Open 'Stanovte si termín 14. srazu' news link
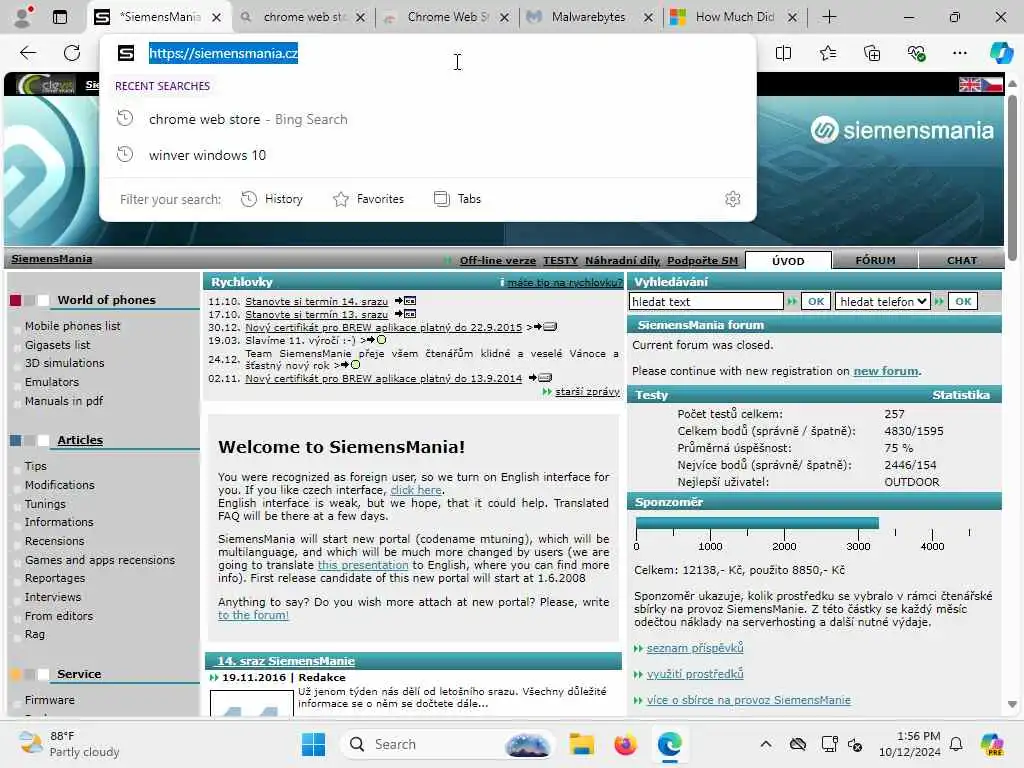This screenshot has height=768, width=1024. 316,302
